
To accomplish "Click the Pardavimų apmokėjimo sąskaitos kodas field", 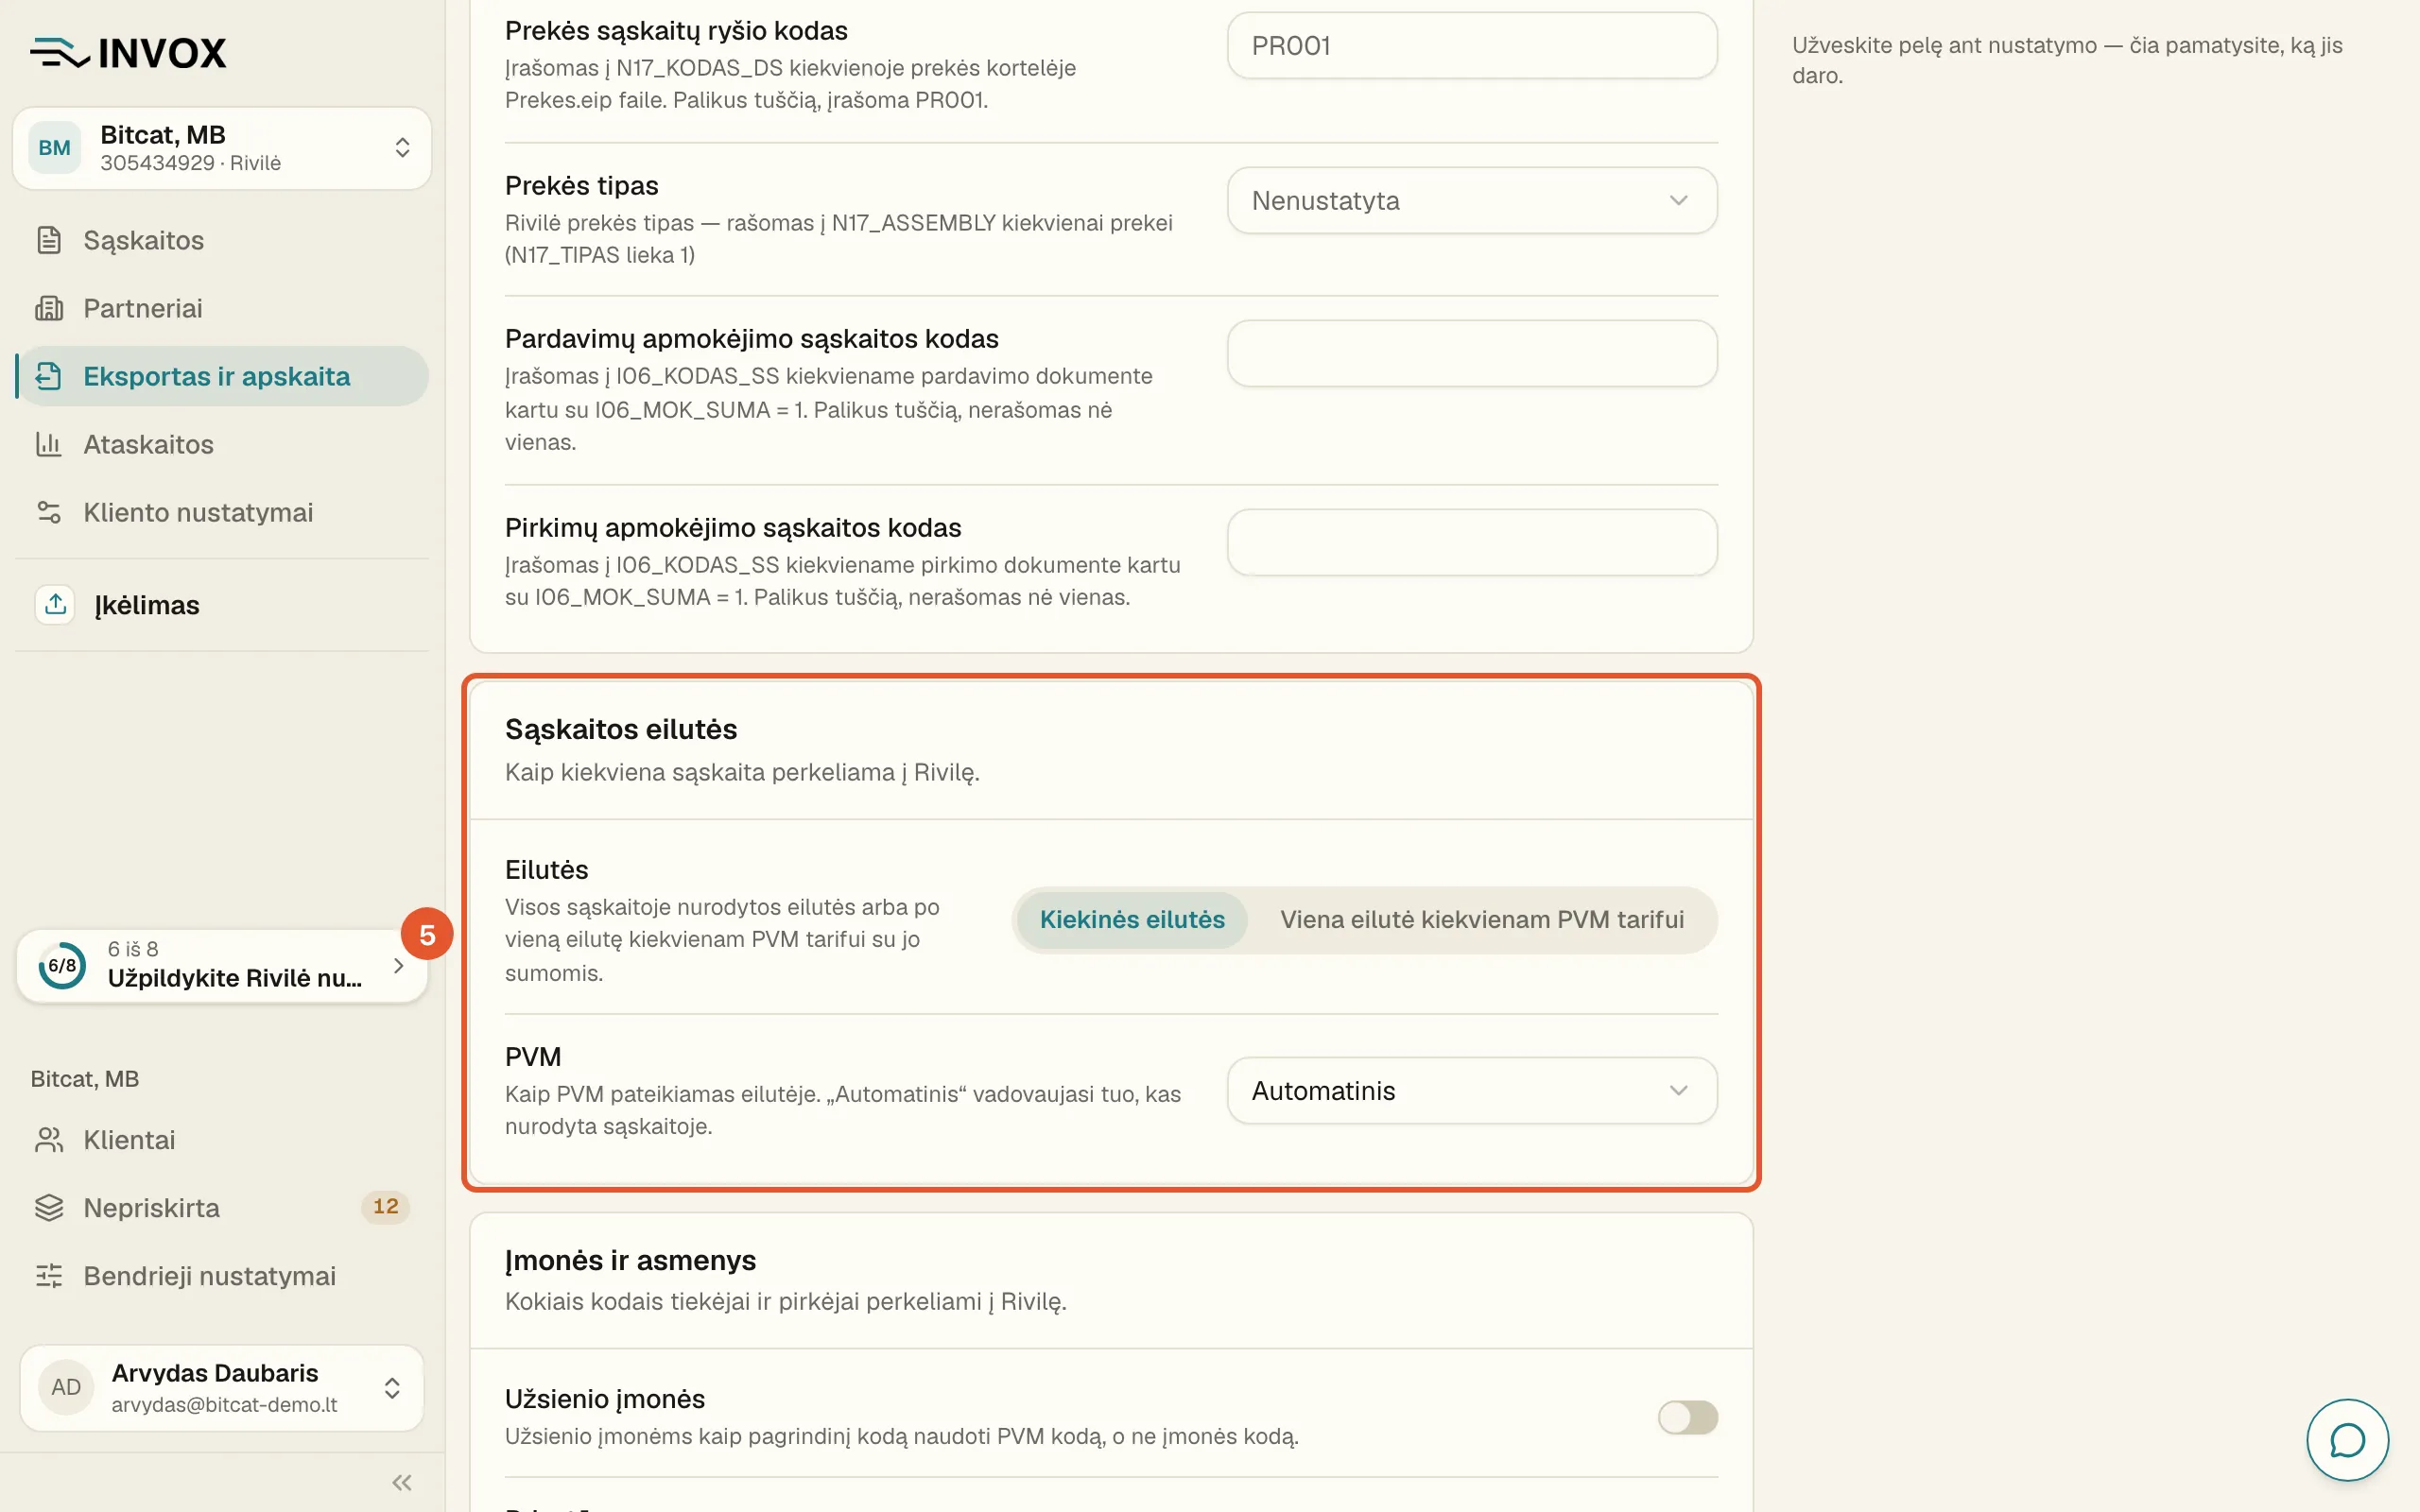I will (1472, 354).
